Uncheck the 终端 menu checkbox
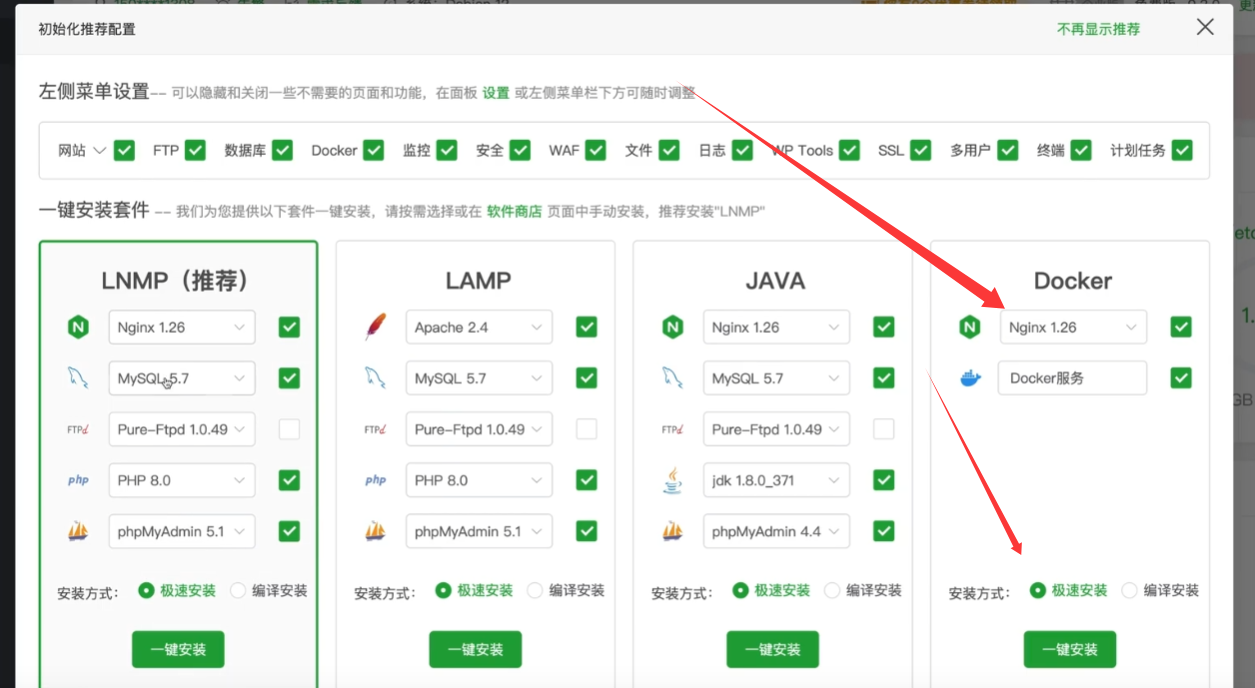 pyautogui.click(x=1081, y=150)
